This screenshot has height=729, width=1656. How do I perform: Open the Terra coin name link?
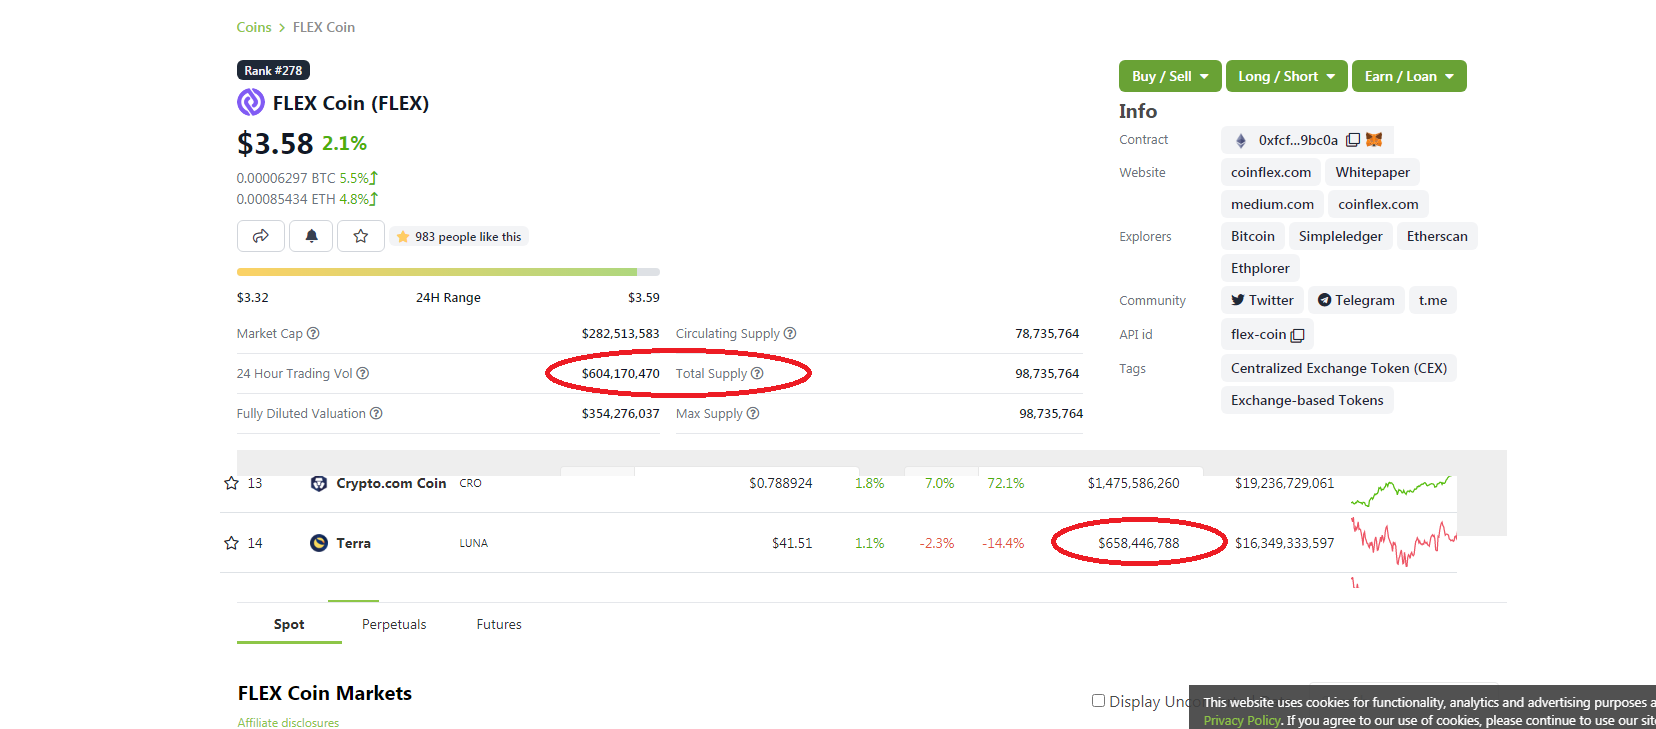(353, 543)
